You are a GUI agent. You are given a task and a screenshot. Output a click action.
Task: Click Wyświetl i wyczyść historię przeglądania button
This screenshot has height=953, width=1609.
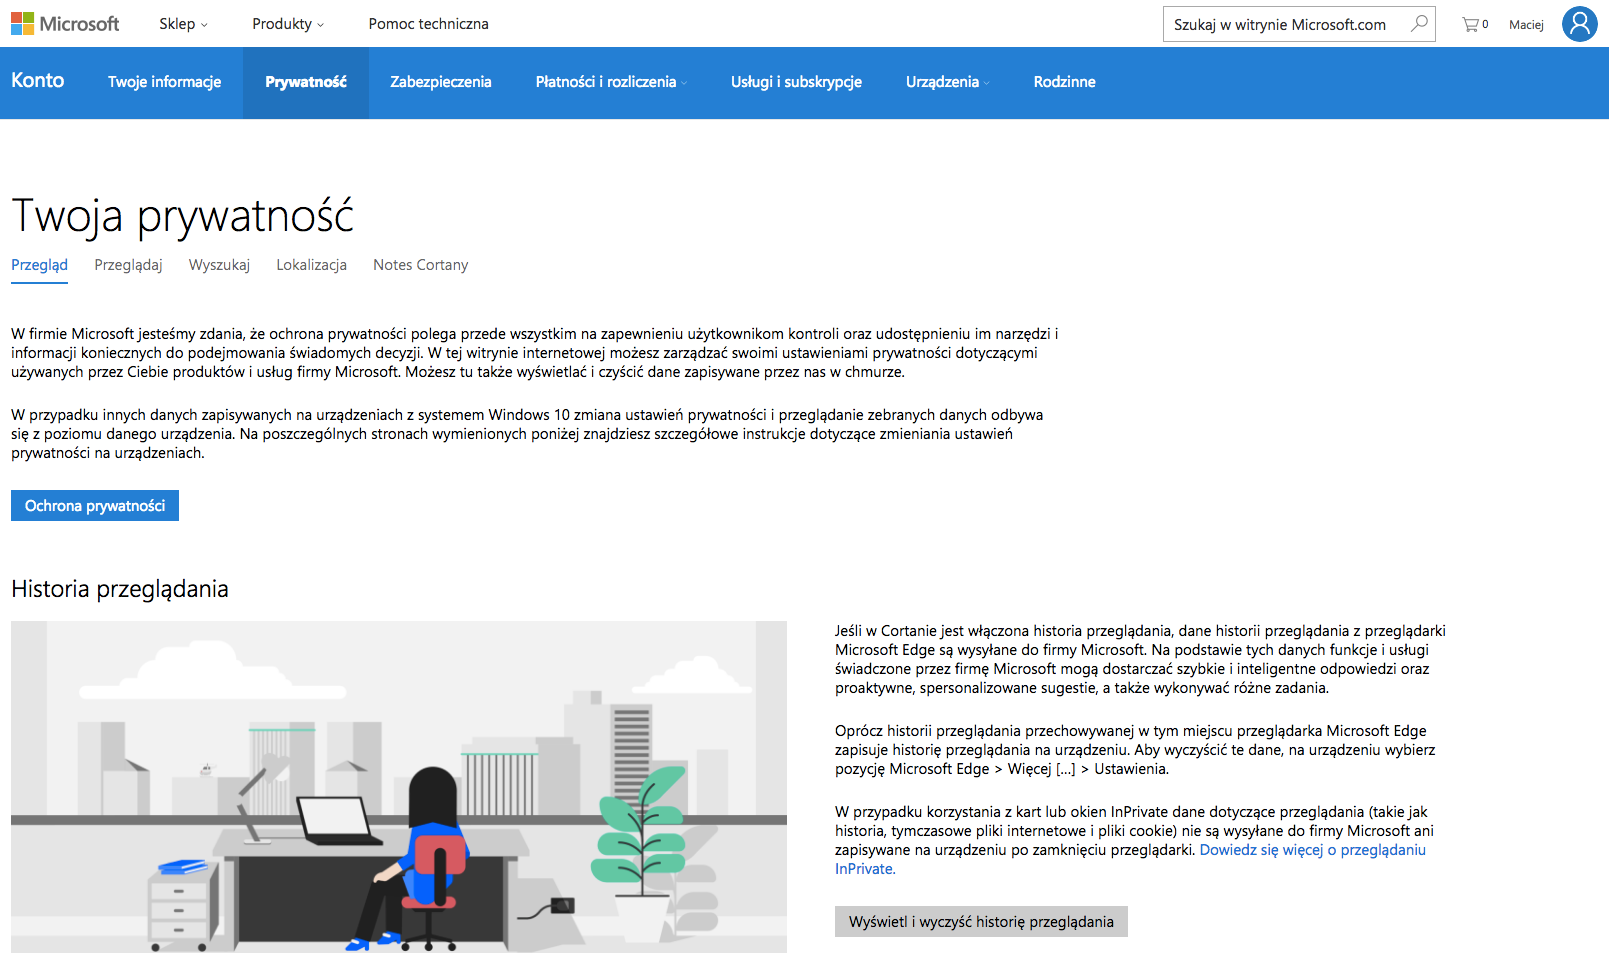981,922
